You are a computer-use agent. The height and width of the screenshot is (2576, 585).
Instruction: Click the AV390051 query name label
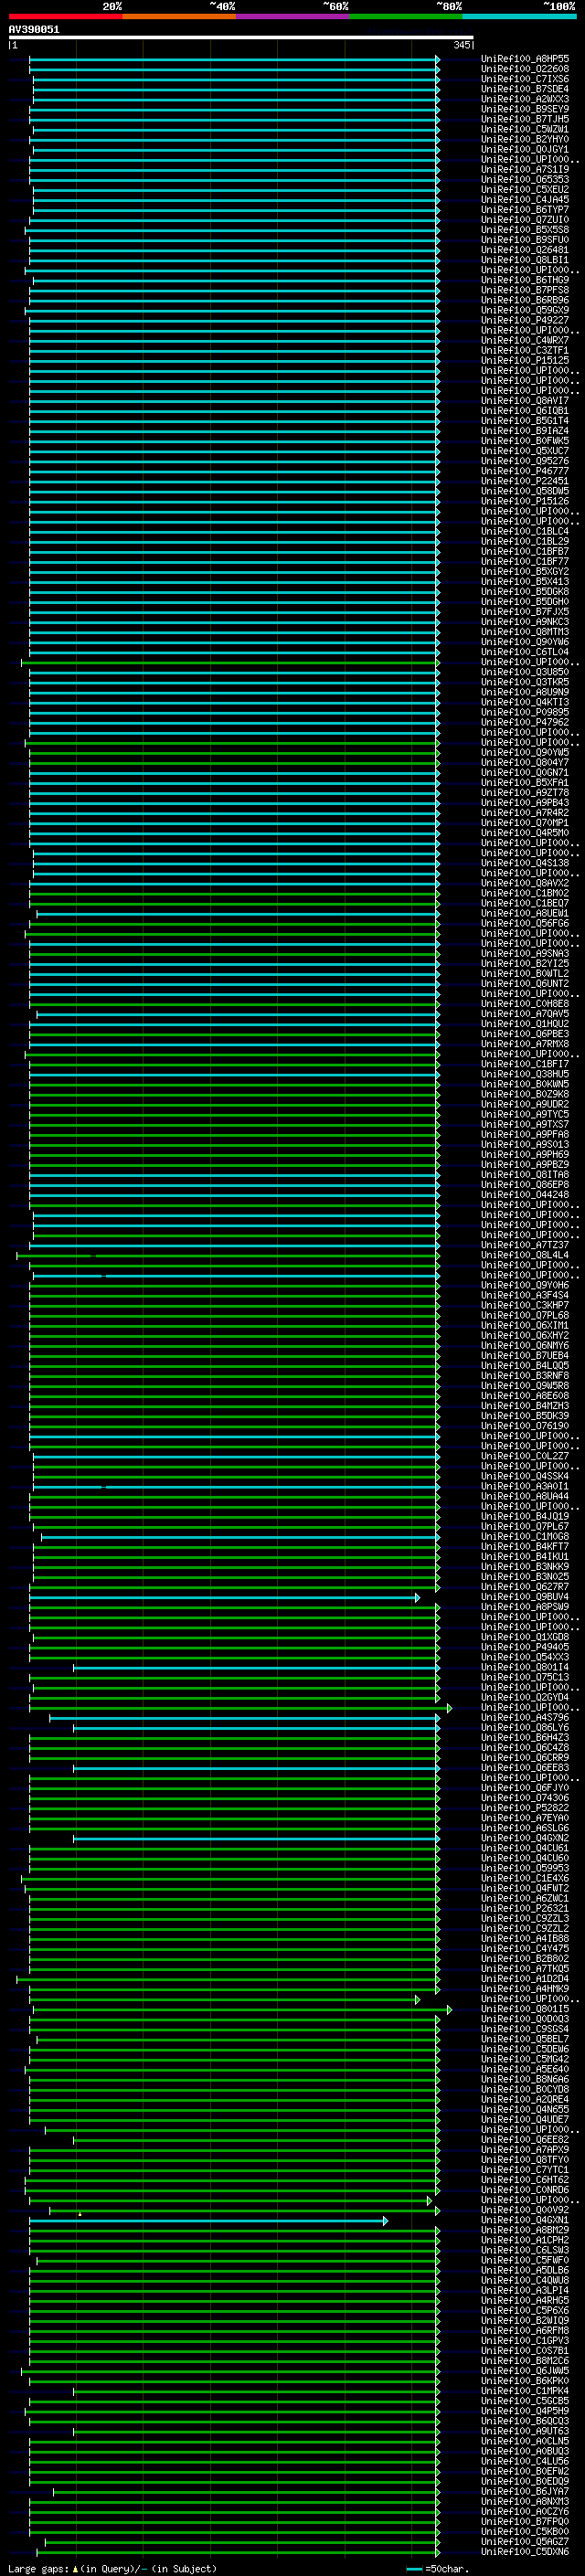pos(34,30)
